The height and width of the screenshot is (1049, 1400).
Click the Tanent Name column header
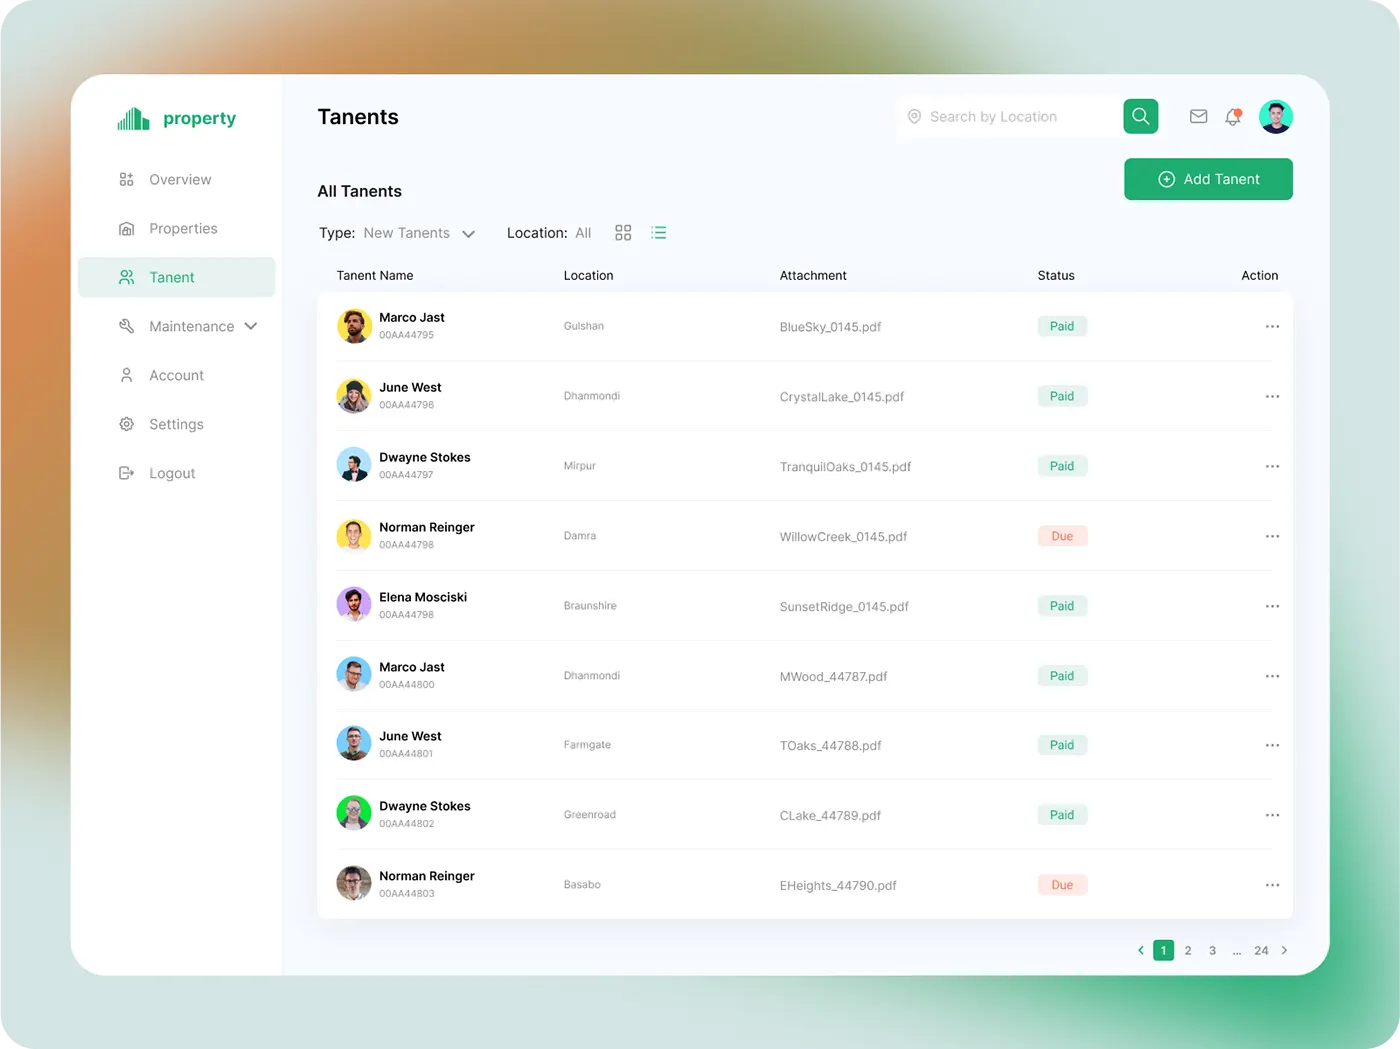pos(375,276)
